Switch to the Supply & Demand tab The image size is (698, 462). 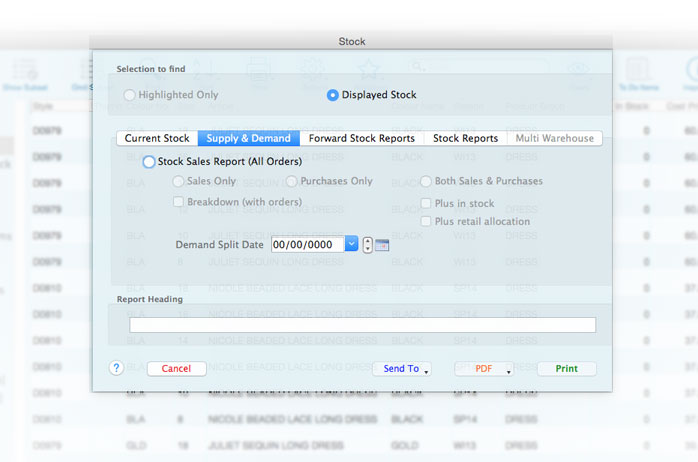[248, 138]
